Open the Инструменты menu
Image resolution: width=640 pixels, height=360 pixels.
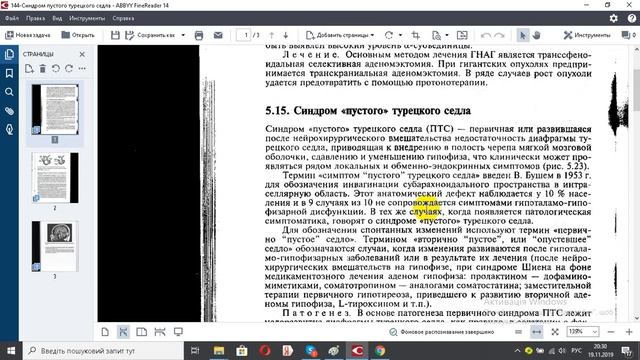[x=87, y=18]
